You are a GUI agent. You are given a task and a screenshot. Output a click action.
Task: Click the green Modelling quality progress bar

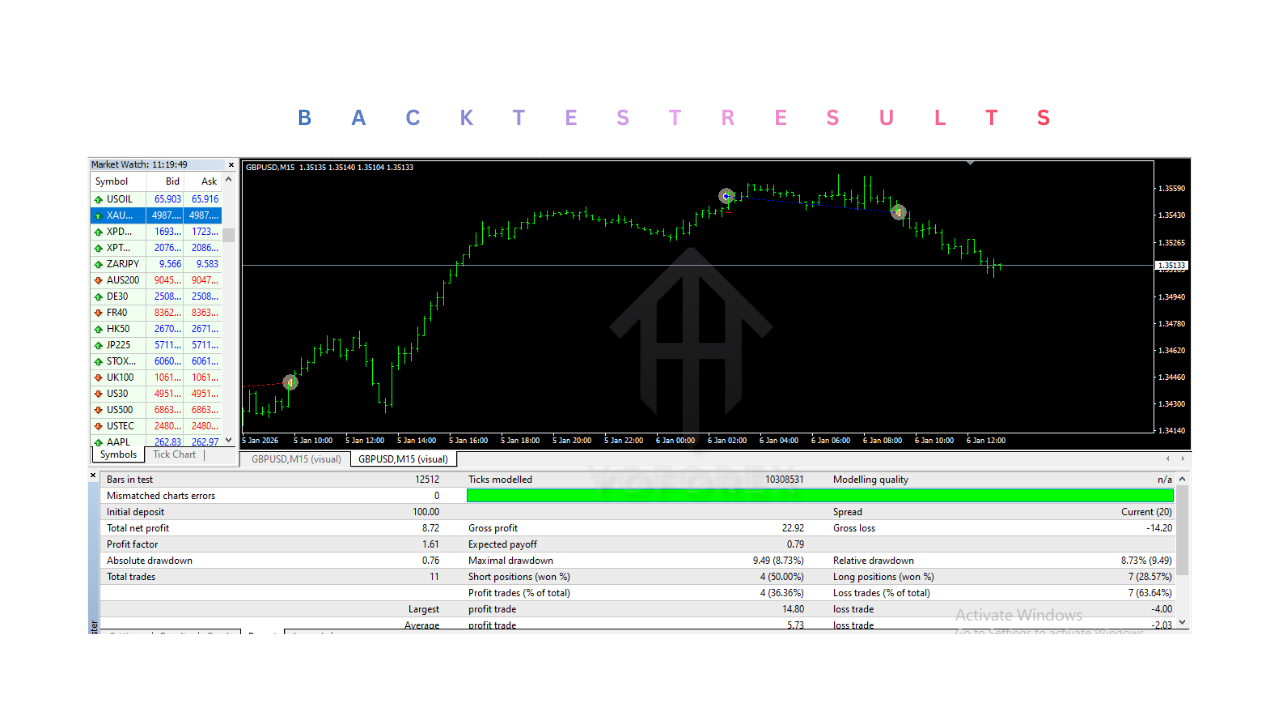click(x=820, y=495)
